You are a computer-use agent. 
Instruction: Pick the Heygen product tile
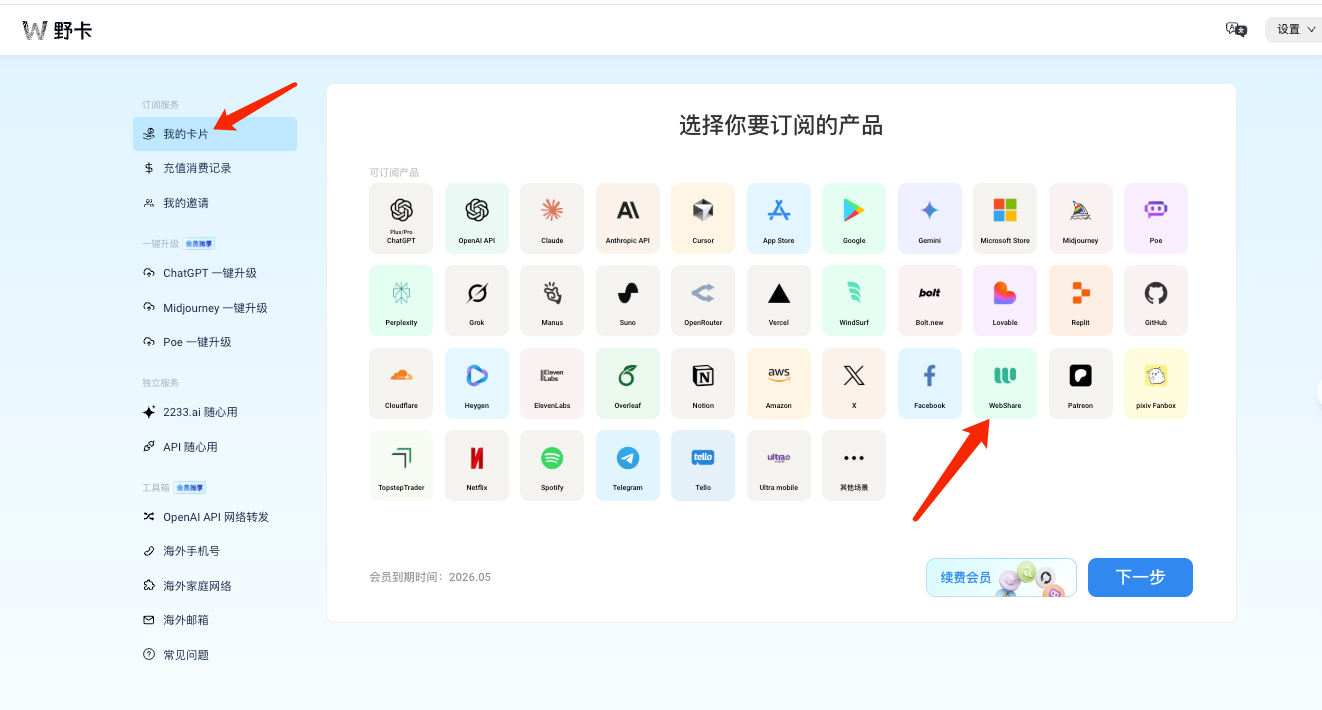477,383
